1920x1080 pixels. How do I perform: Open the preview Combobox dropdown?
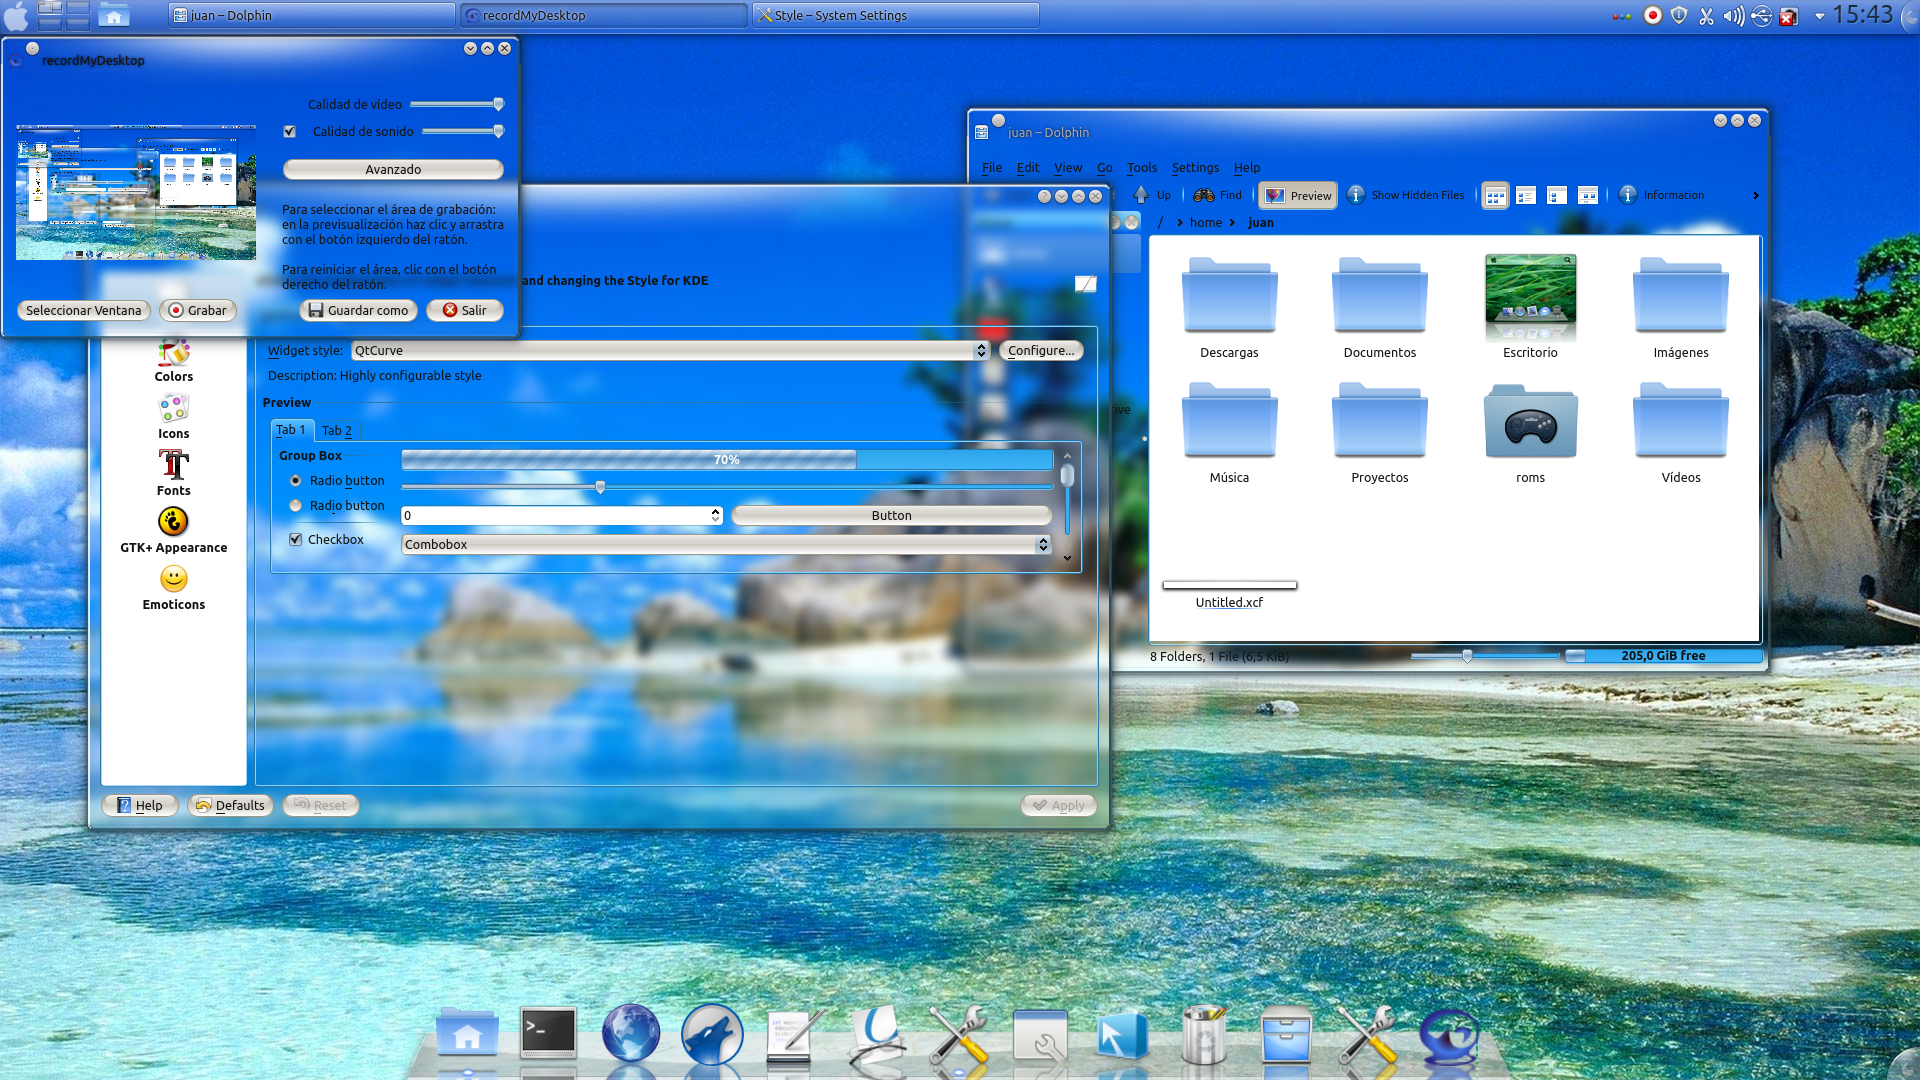point(726,544)
